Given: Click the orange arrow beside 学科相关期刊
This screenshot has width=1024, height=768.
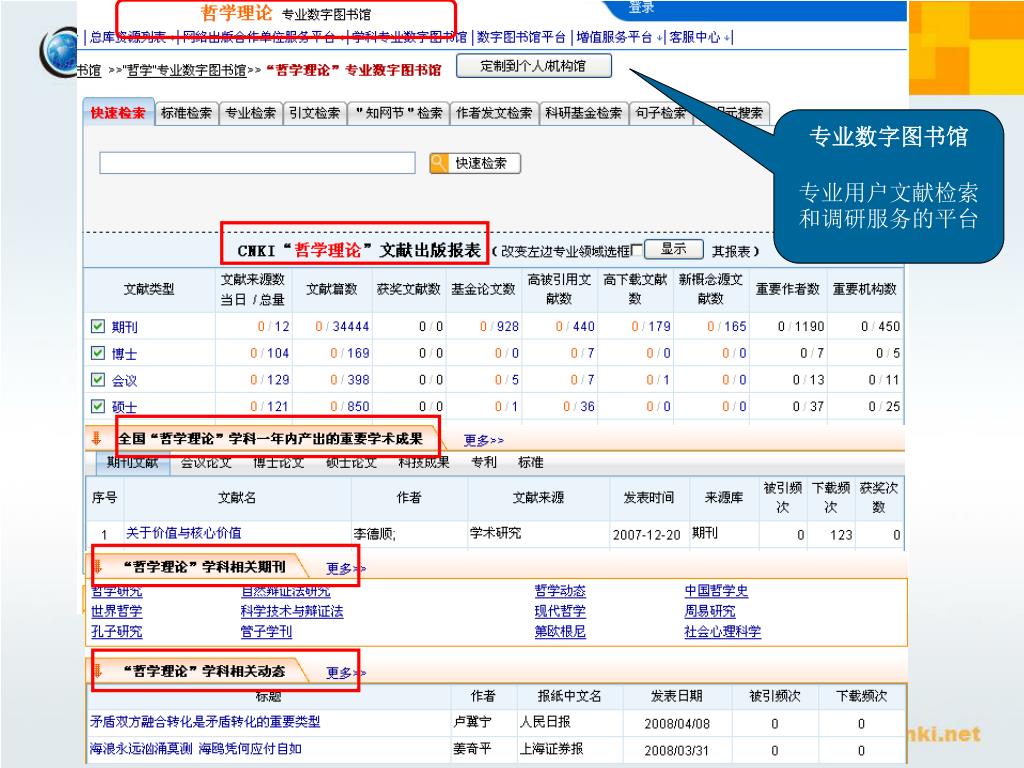Looking at the screenshot, I should pyautogui.click(x=98, y=566).
